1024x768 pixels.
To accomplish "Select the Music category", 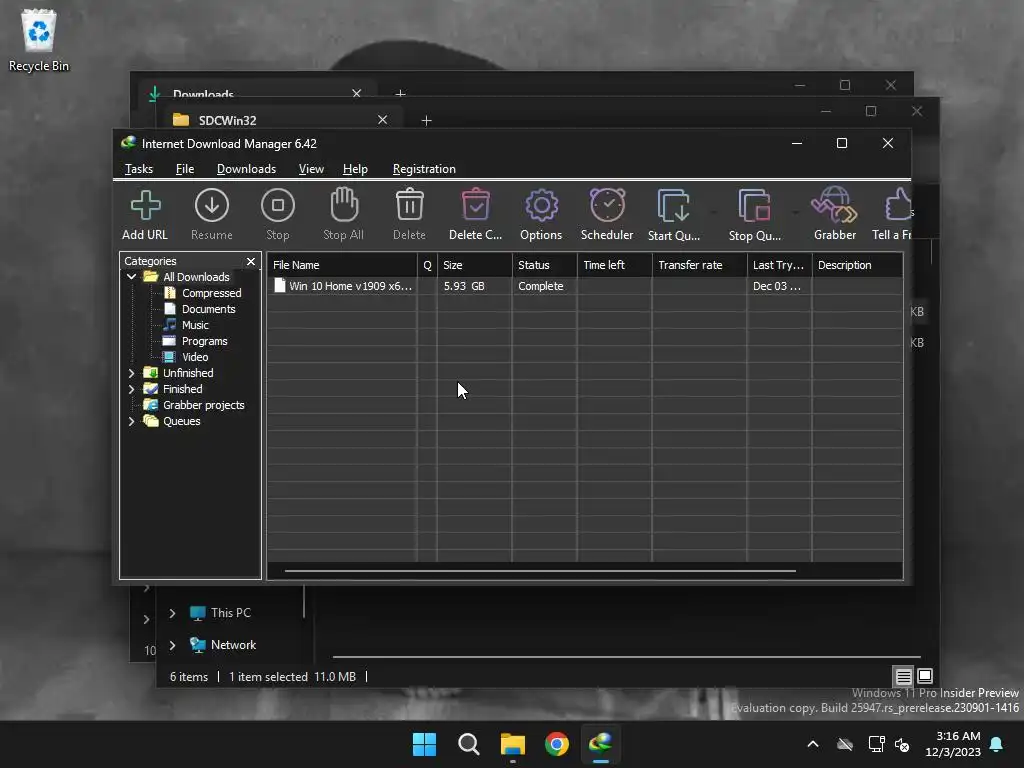I will click(x=195, y=325).
